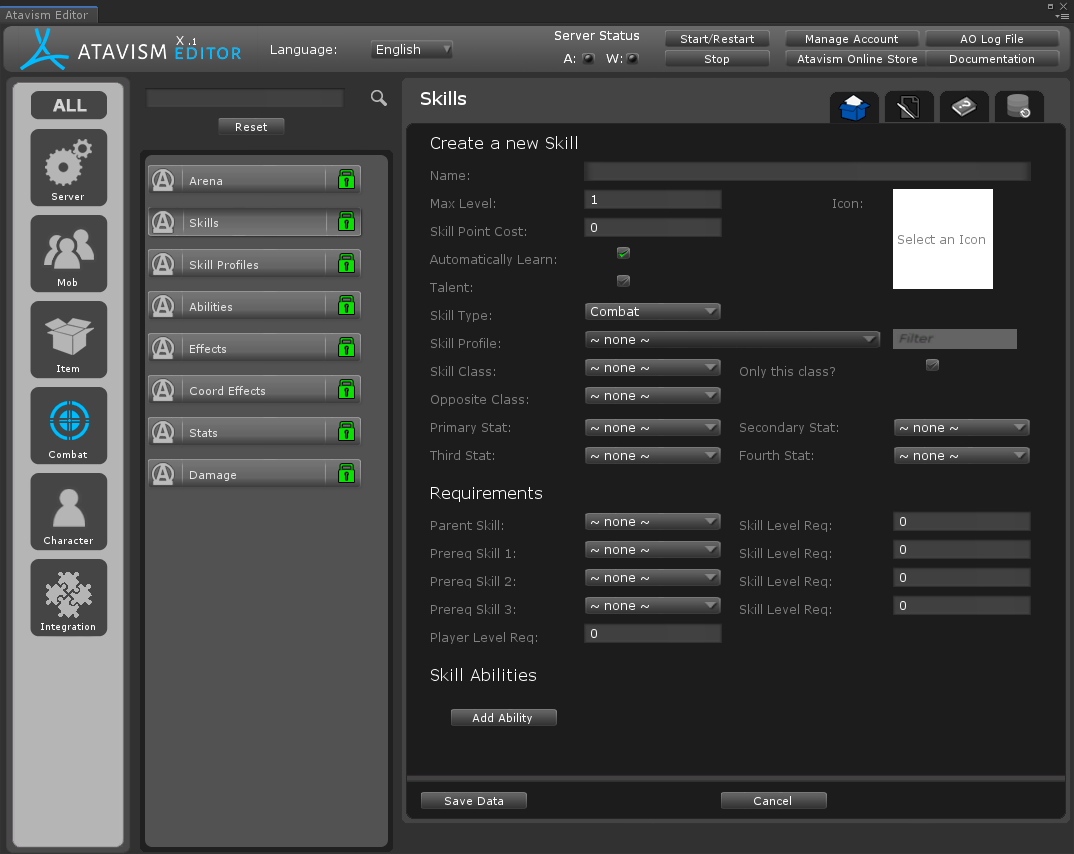Viewport: 1074px width, 854px height.
Task: Select Abilities in the module list
Action: point(254,307)
